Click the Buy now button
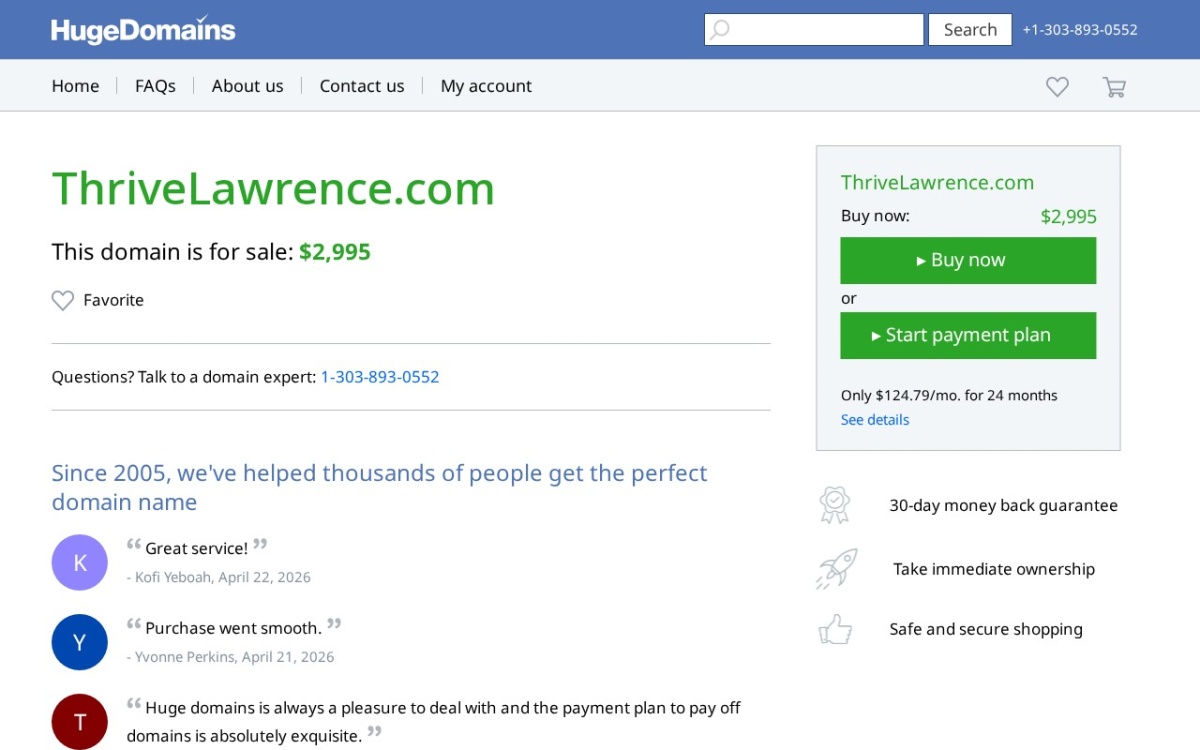 tap(968, 260)
